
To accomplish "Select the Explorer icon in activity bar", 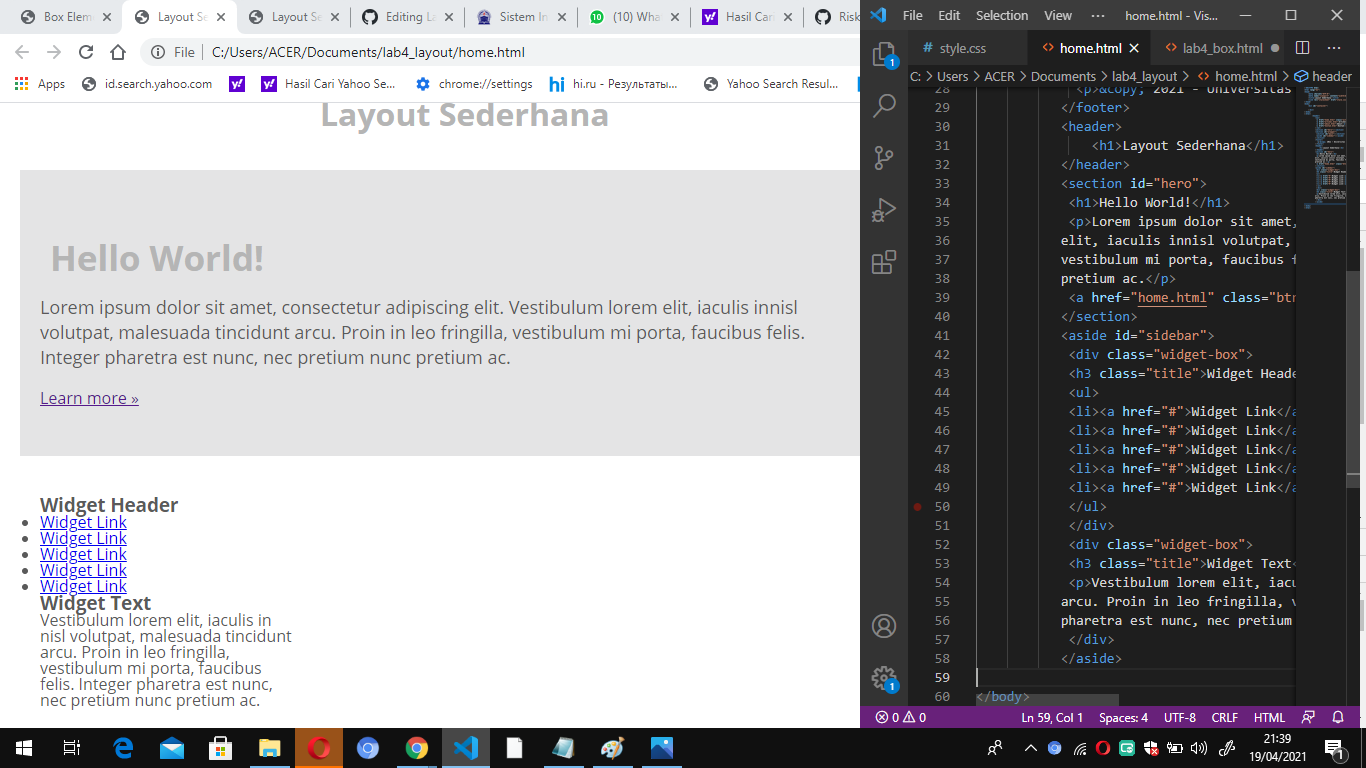I will [884, 52].
